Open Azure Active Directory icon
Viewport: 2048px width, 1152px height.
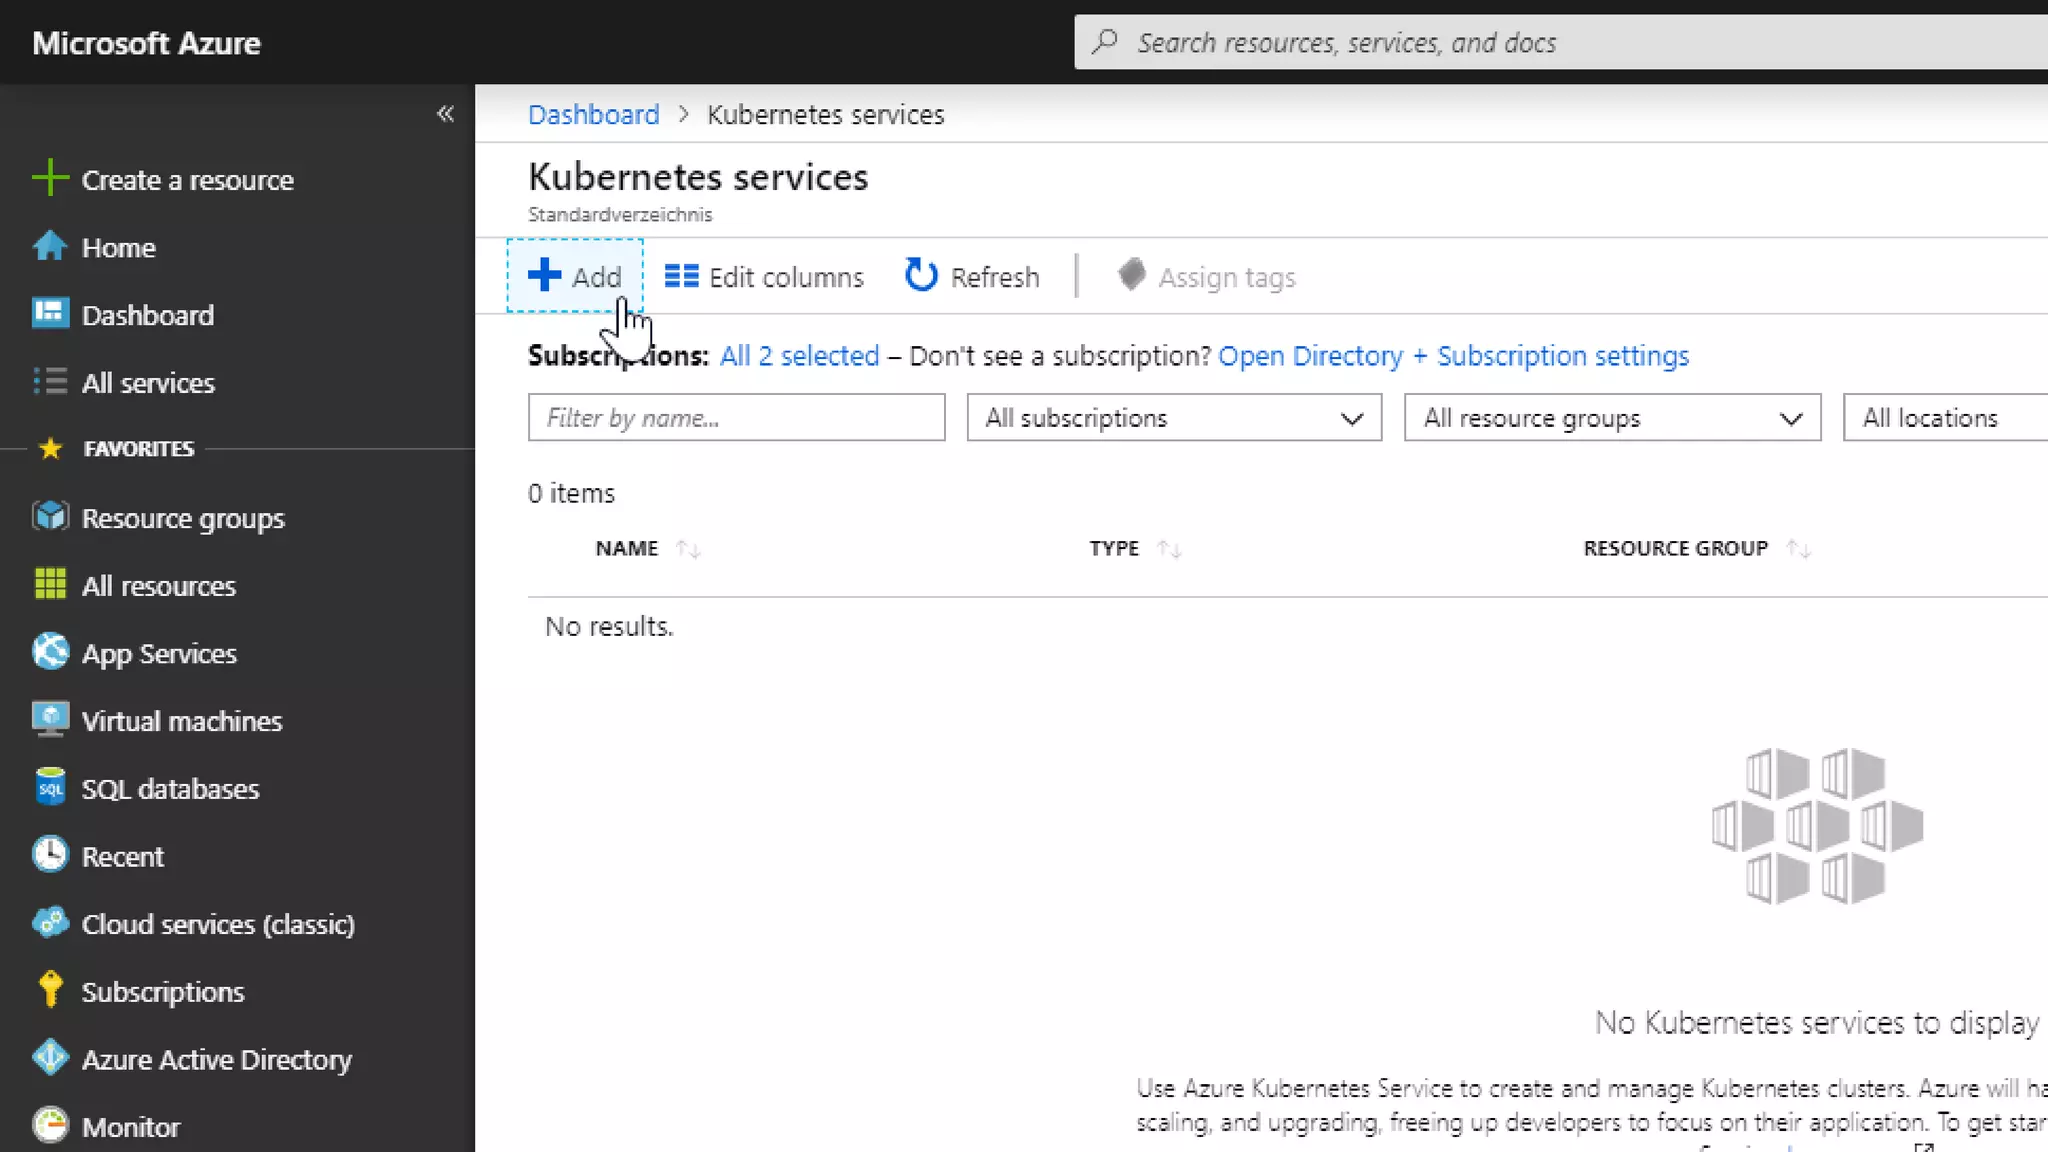click(x=49, y=1058)
